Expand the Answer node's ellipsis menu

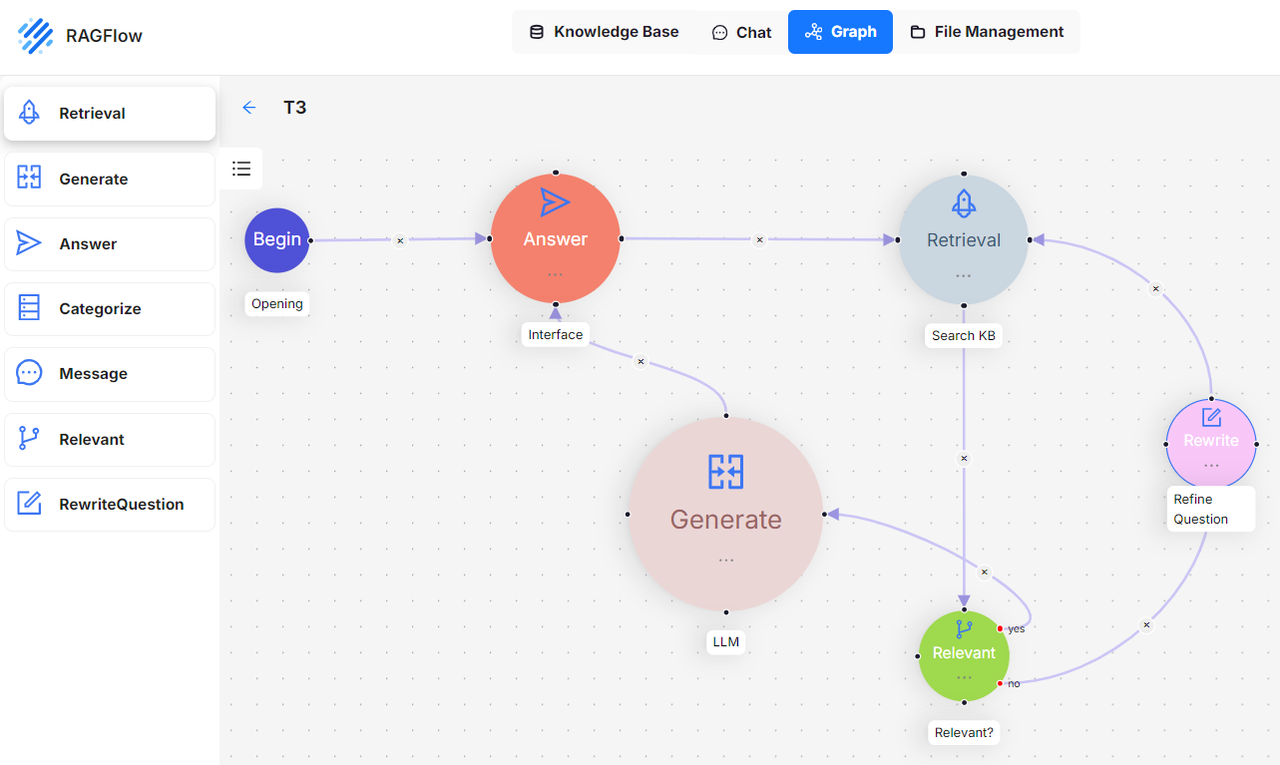pos(555,274)
